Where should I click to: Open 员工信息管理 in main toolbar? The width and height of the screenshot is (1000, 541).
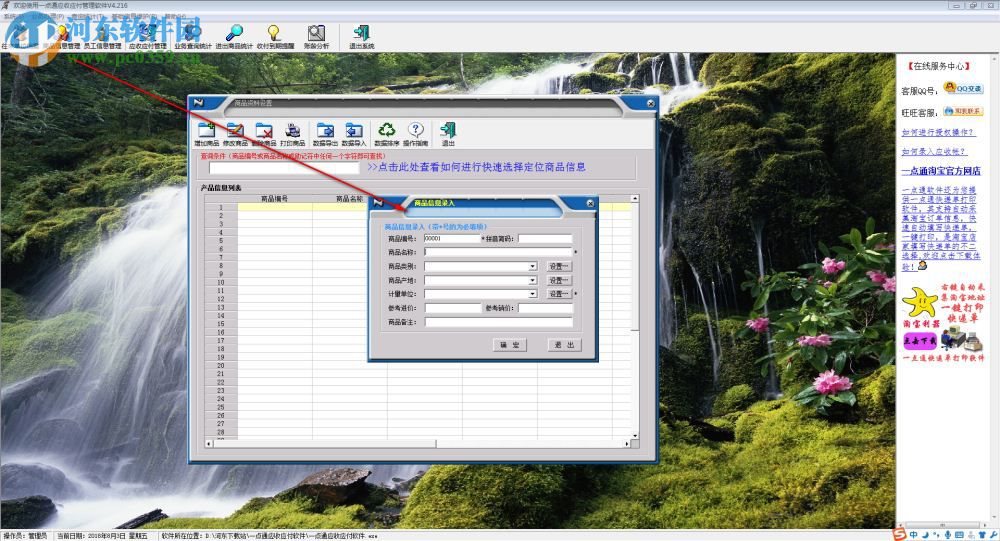click(x=102, y=37)
